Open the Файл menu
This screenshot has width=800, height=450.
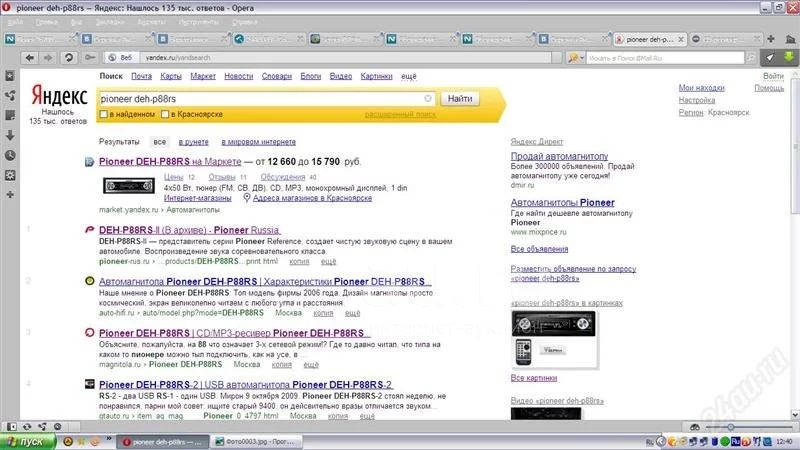[15, 22]
